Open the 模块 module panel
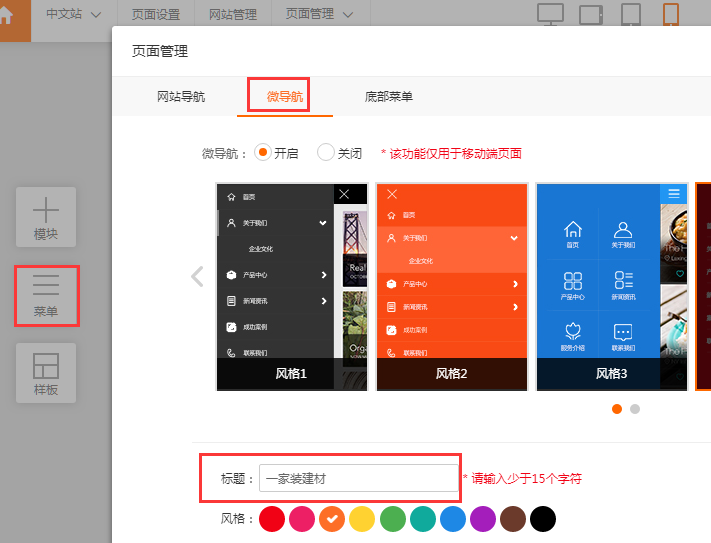This screenshot has width=711, height=543. click(x=46, y=217)
